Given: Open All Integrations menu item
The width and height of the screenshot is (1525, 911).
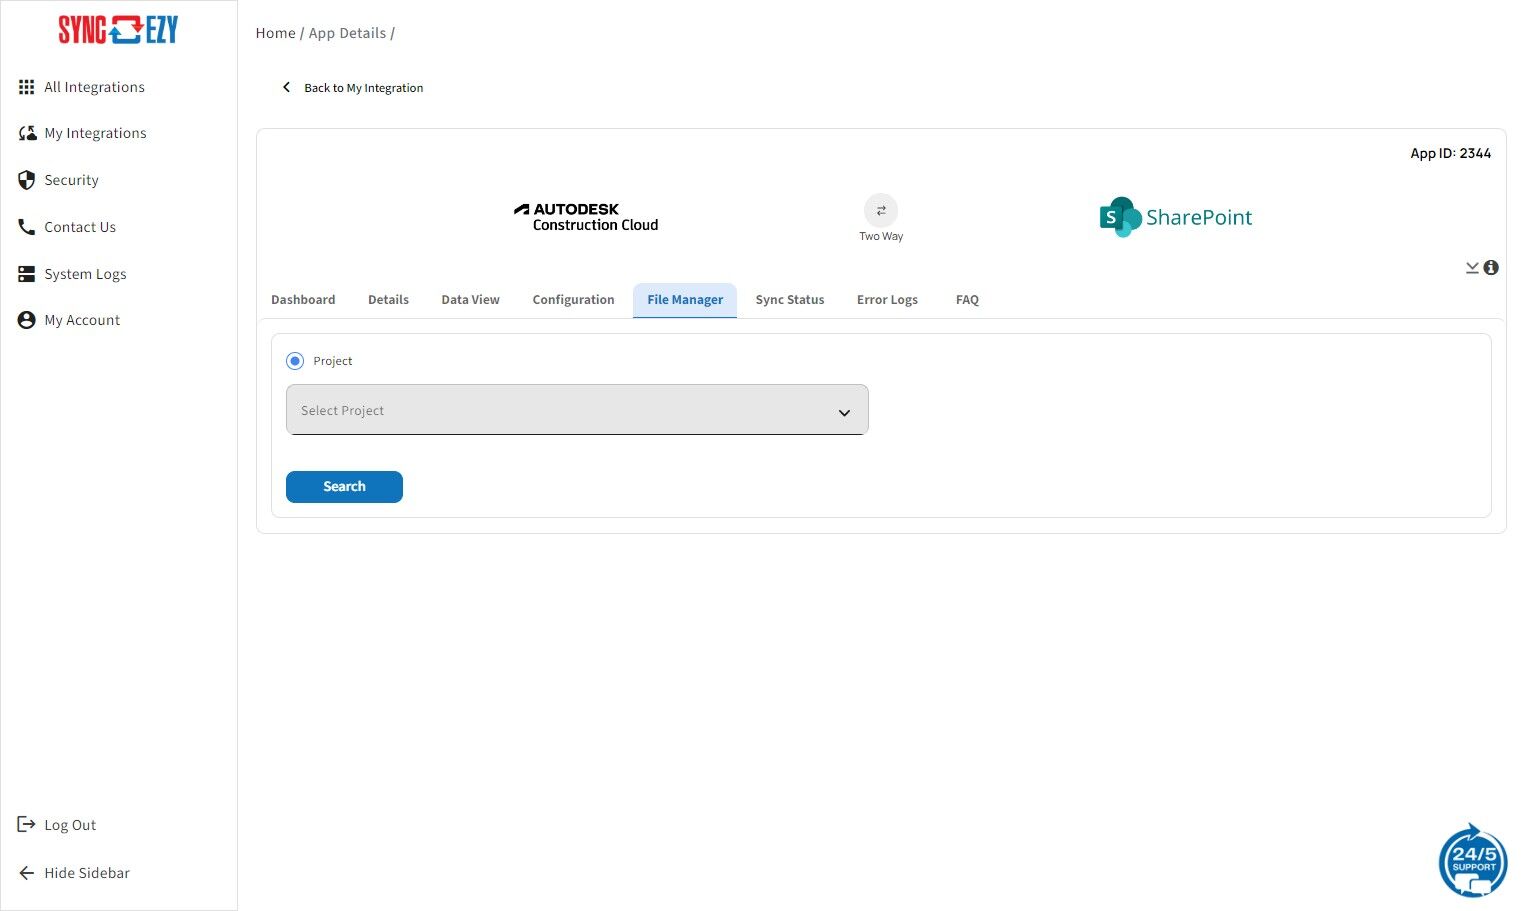Looking at the screenshot, I should (x=94, y=87).
